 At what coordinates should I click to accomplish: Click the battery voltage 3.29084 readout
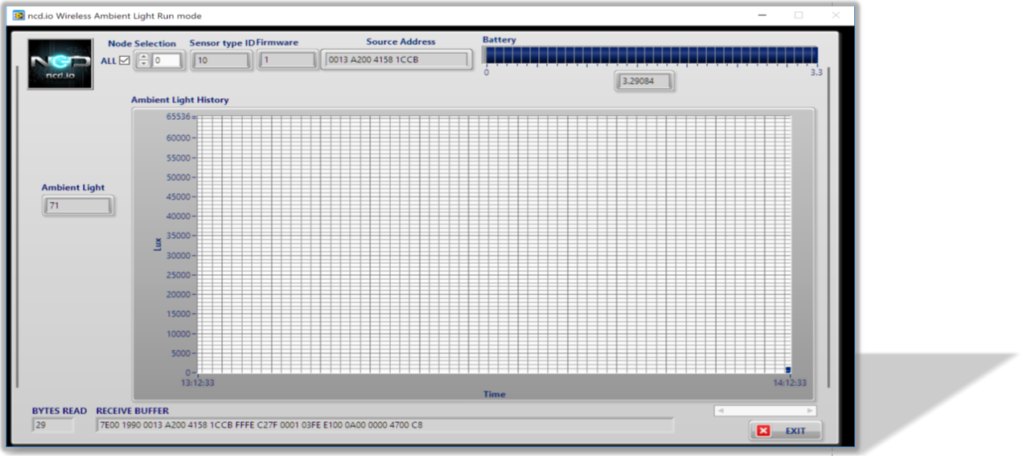tap(645, 82)
